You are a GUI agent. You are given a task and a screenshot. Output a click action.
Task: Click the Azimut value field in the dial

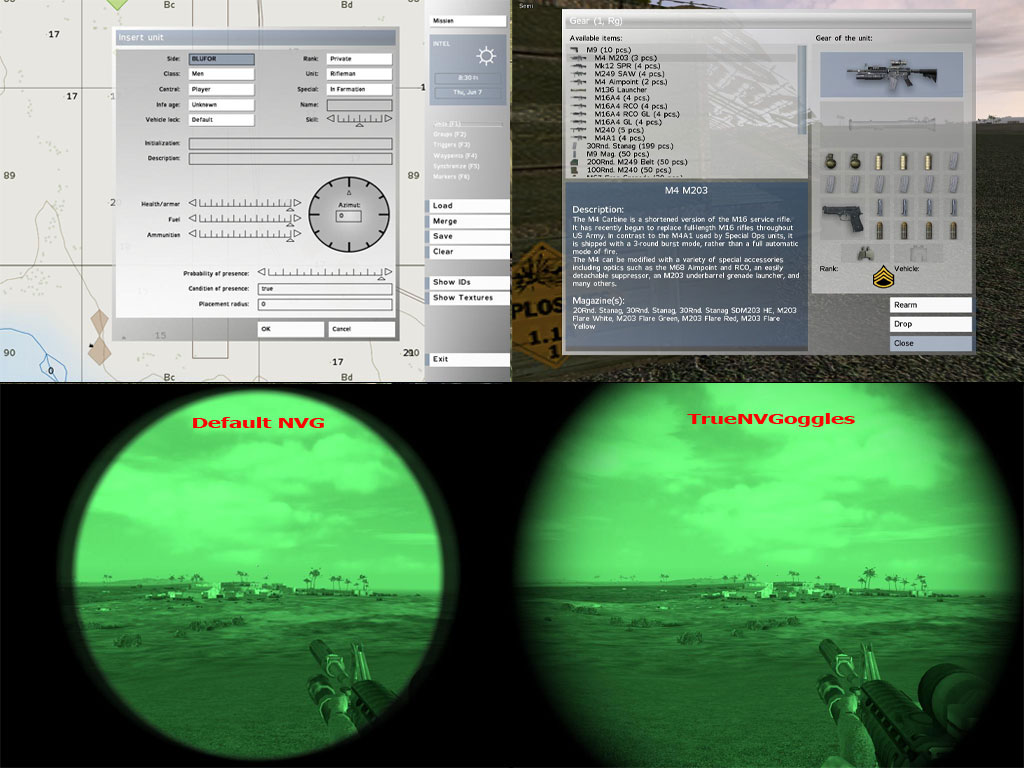349,216
